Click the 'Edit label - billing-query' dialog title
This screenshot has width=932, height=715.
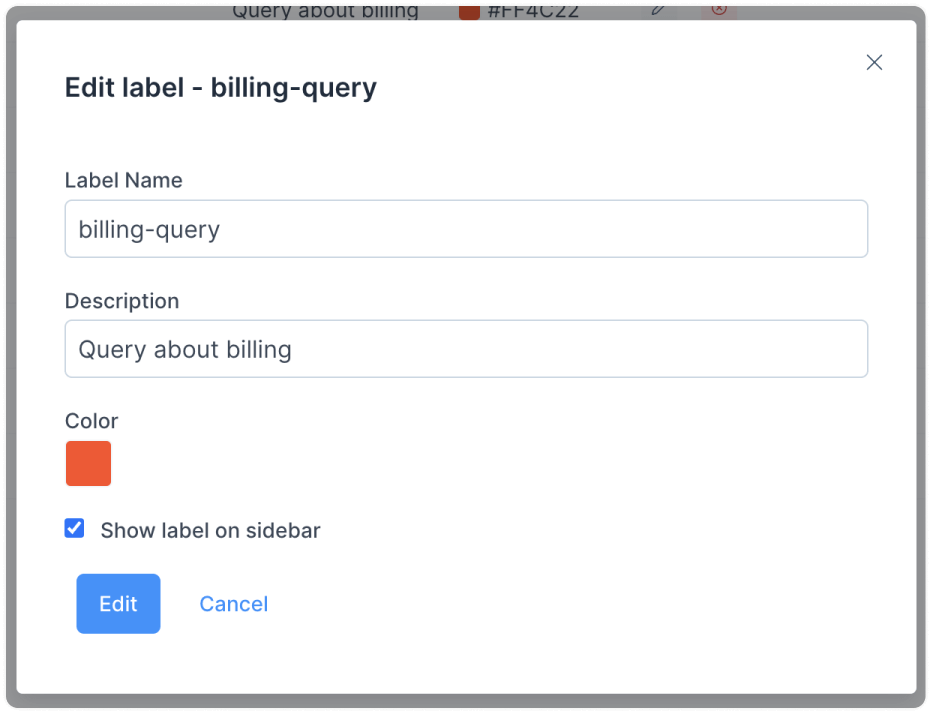click(x=221, y=88)
